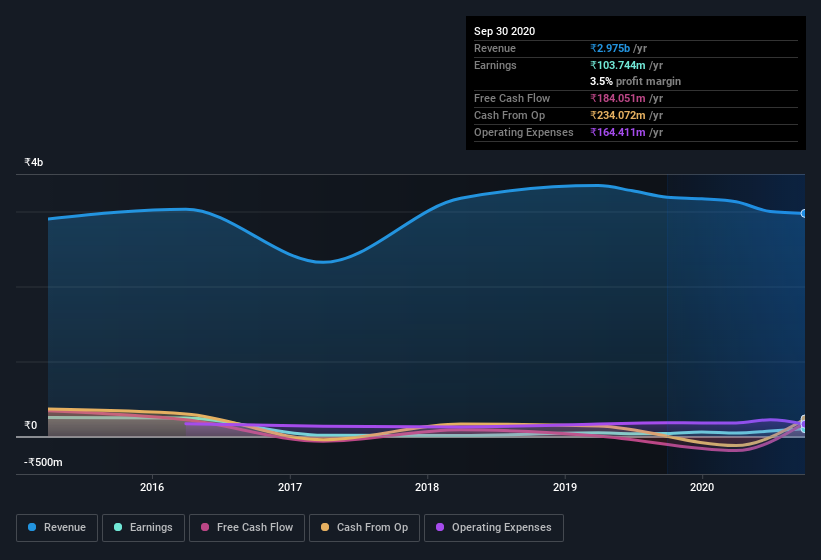The height and width of the screenshot is (560, 821).
Task: Click the Free Cash Flow tooltip row label
Action: [512, 98]
